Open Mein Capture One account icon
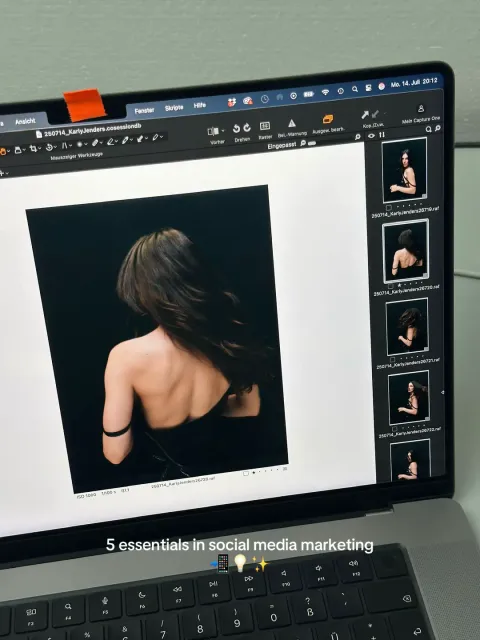 click(421, 109)
